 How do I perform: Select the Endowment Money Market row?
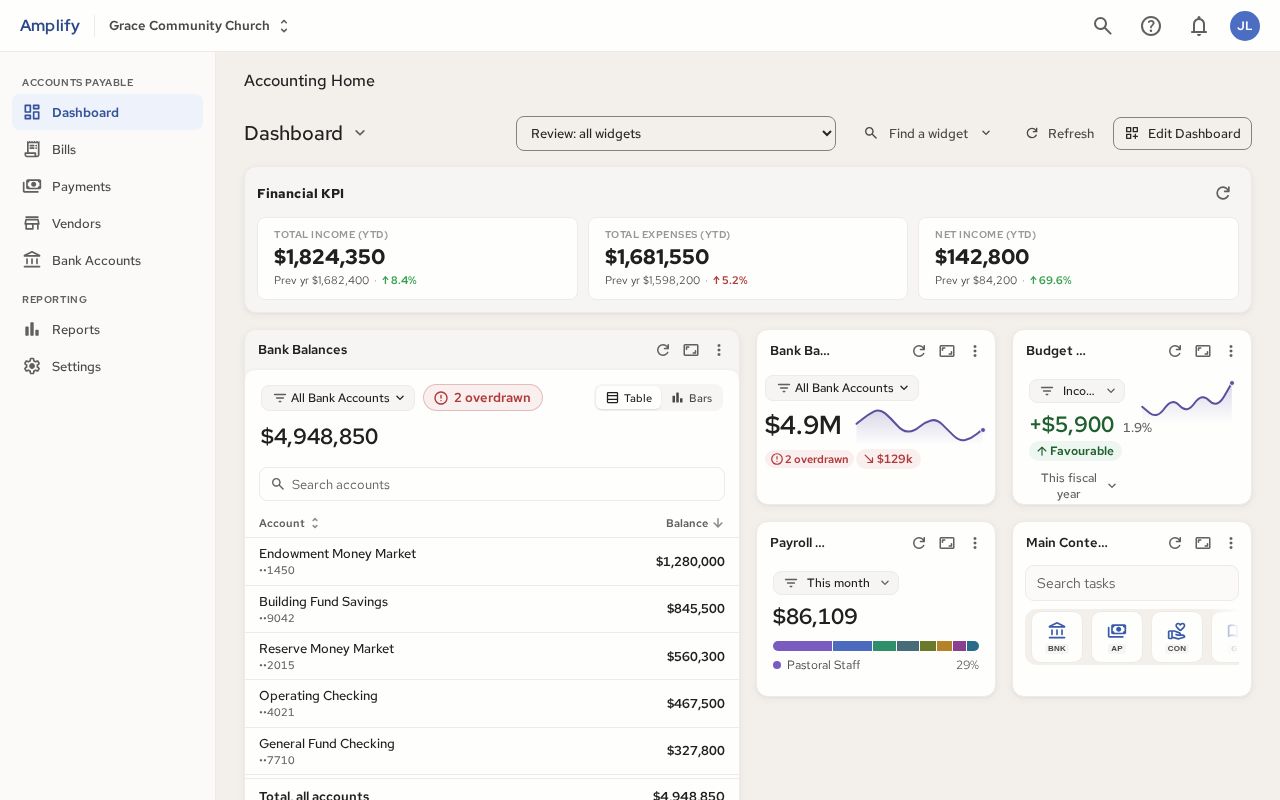coord(492,561)
